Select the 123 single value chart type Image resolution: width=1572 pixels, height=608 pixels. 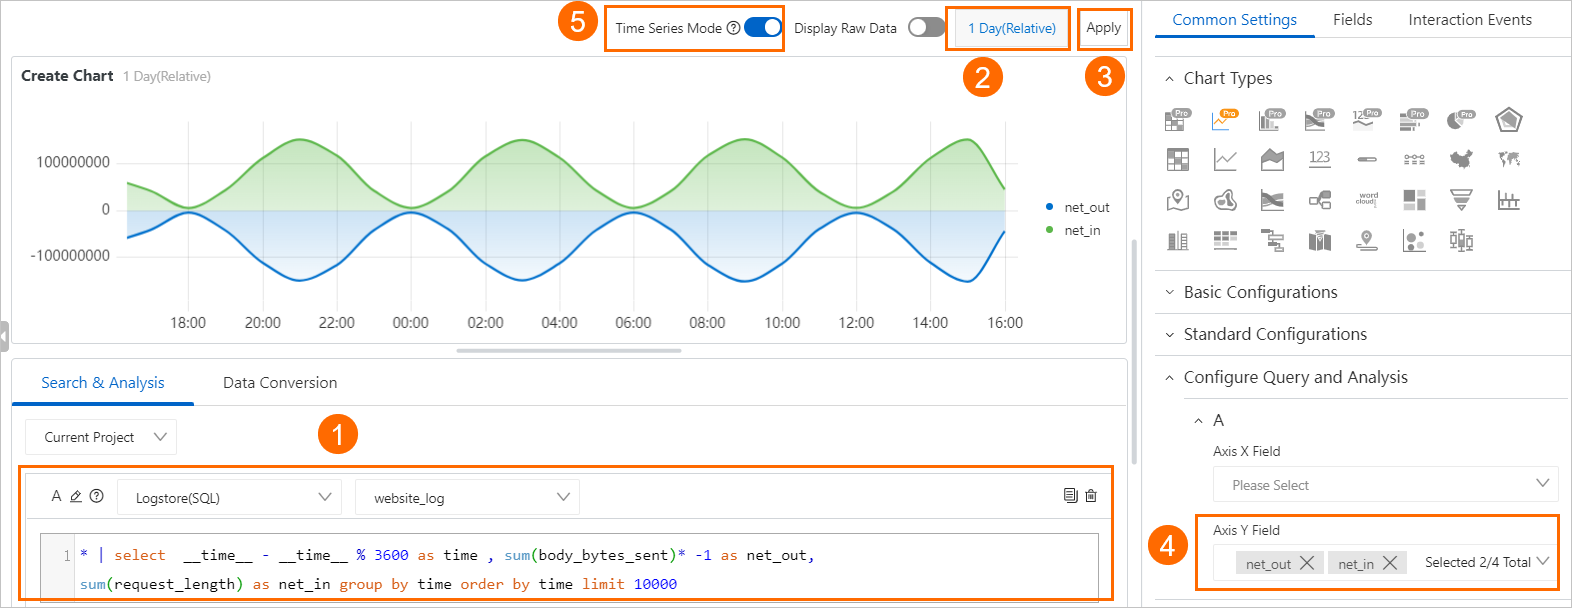click(x=1319, y=158)
